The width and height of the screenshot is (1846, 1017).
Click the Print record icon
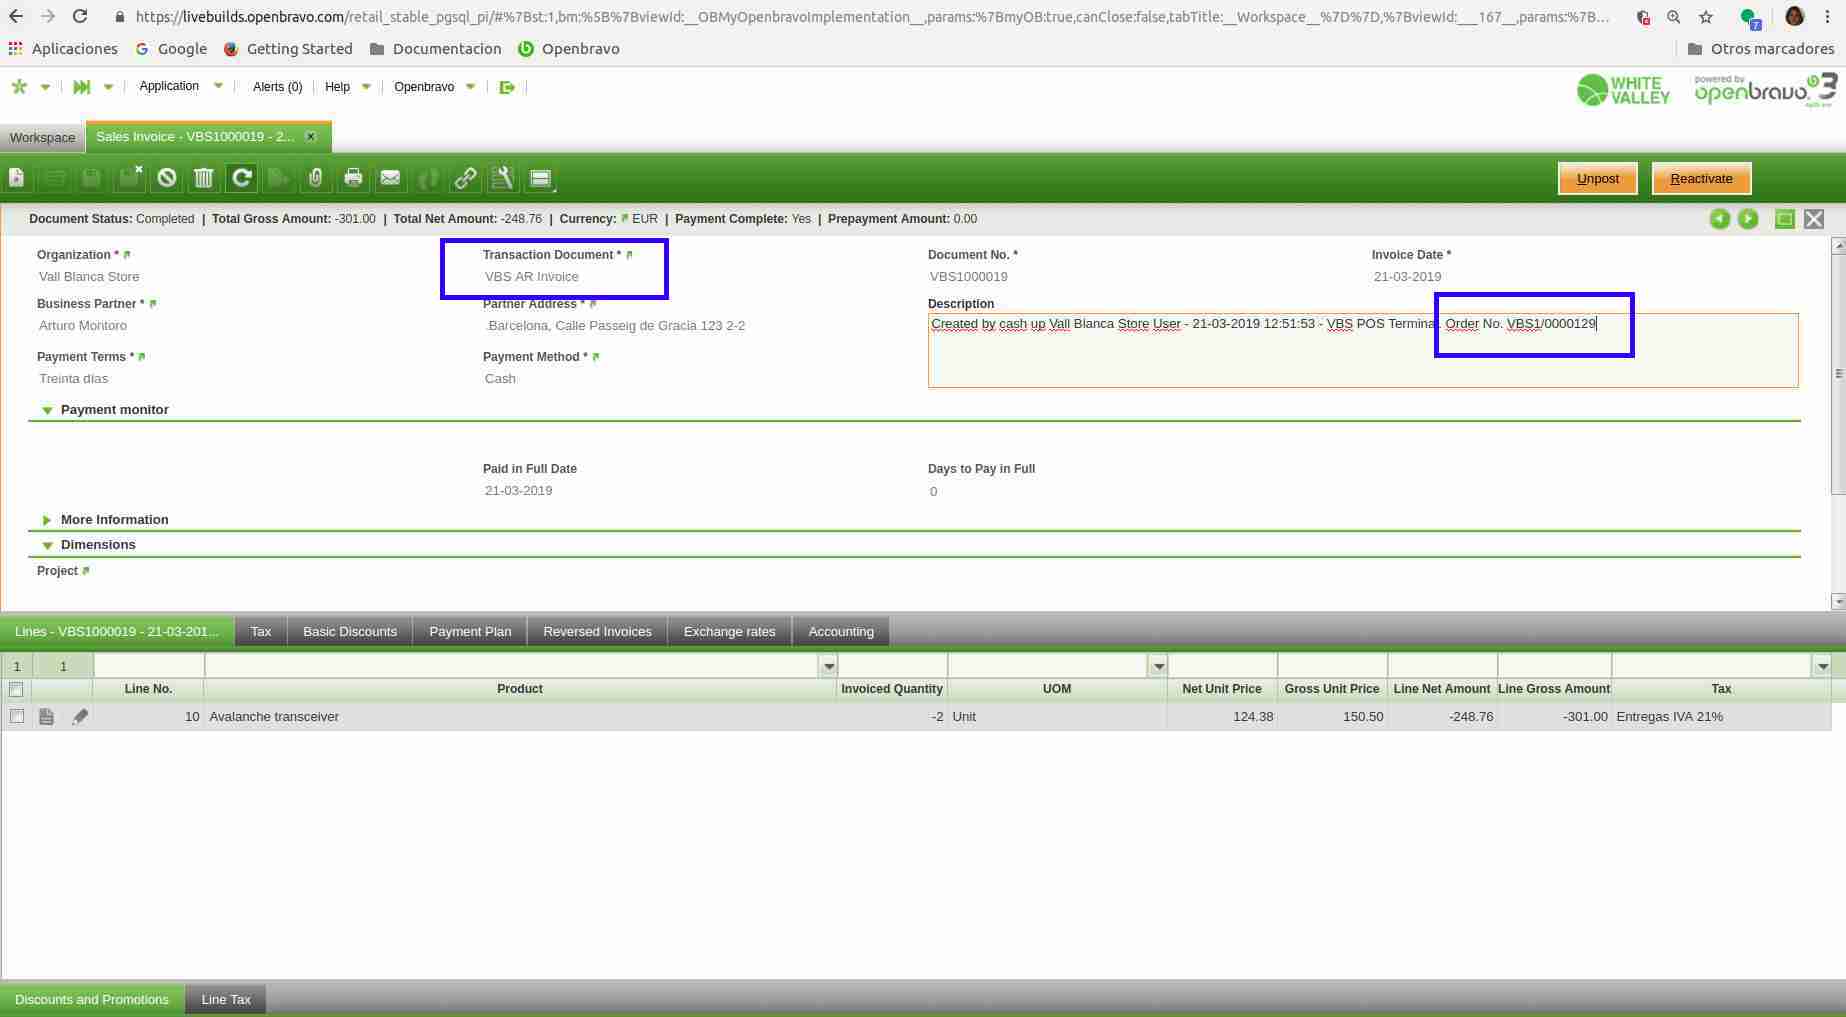(353, 178)
